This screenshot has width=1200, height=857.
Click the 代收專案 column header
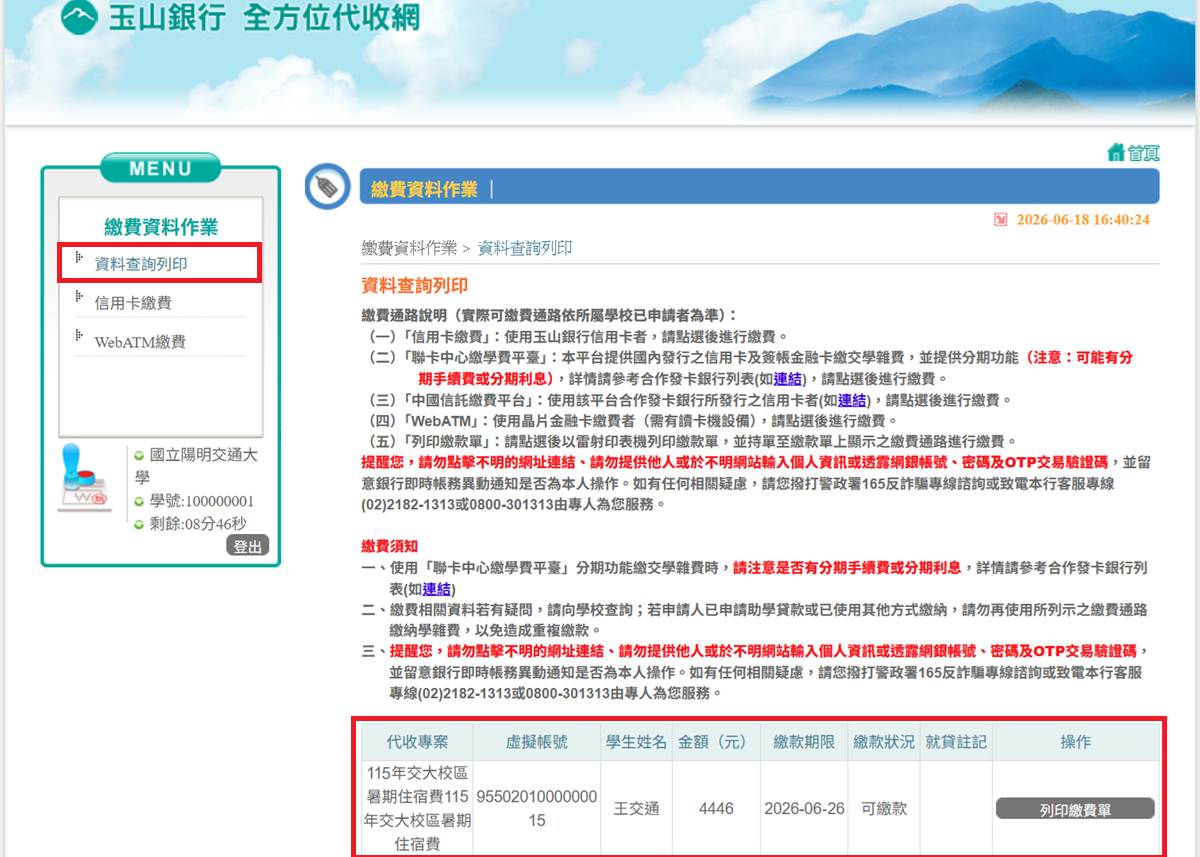click(418, 742)
